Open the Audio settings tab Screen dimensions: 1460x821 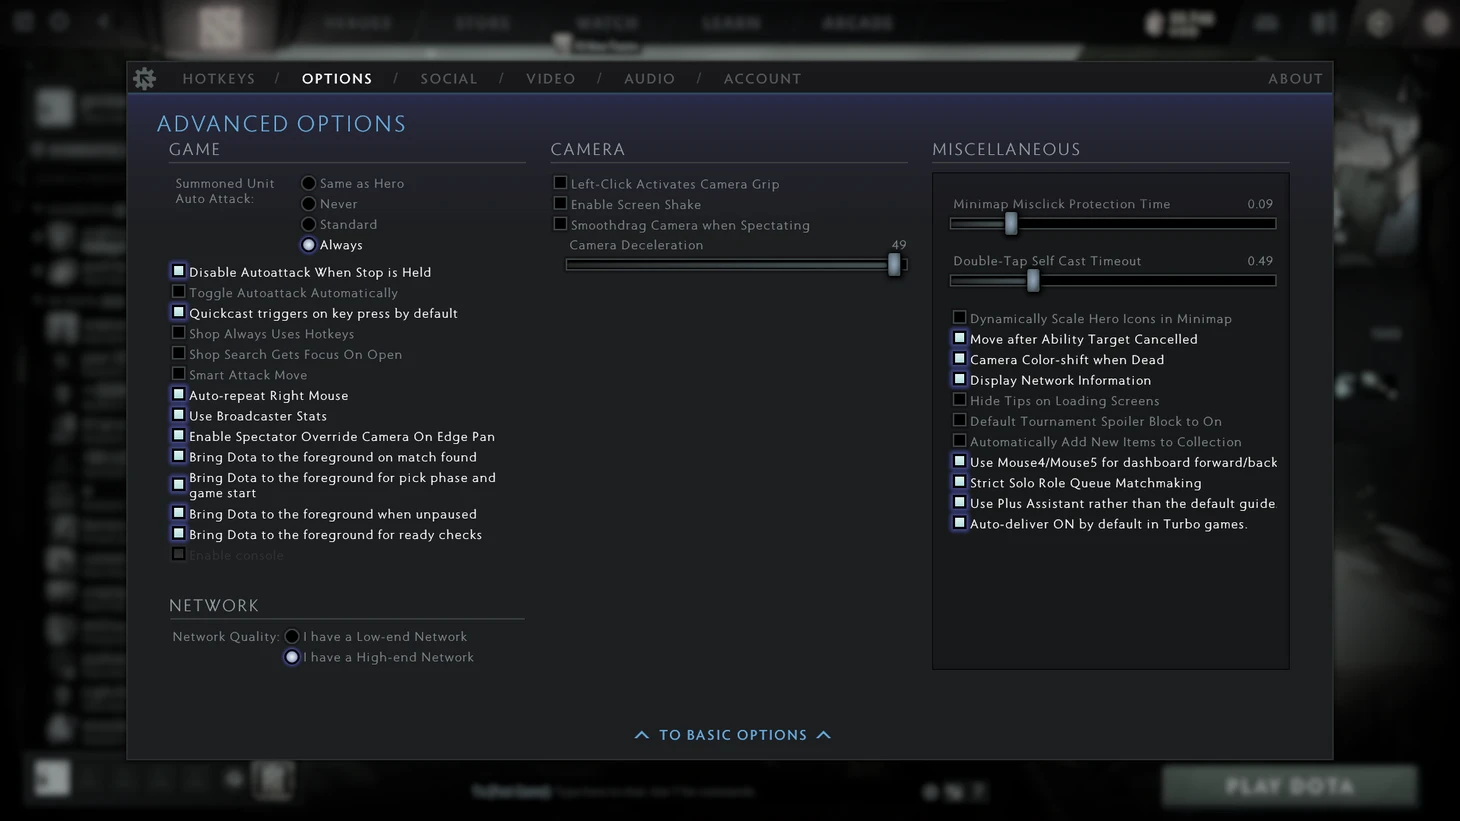pyautogui.click(x=650, y=79)
